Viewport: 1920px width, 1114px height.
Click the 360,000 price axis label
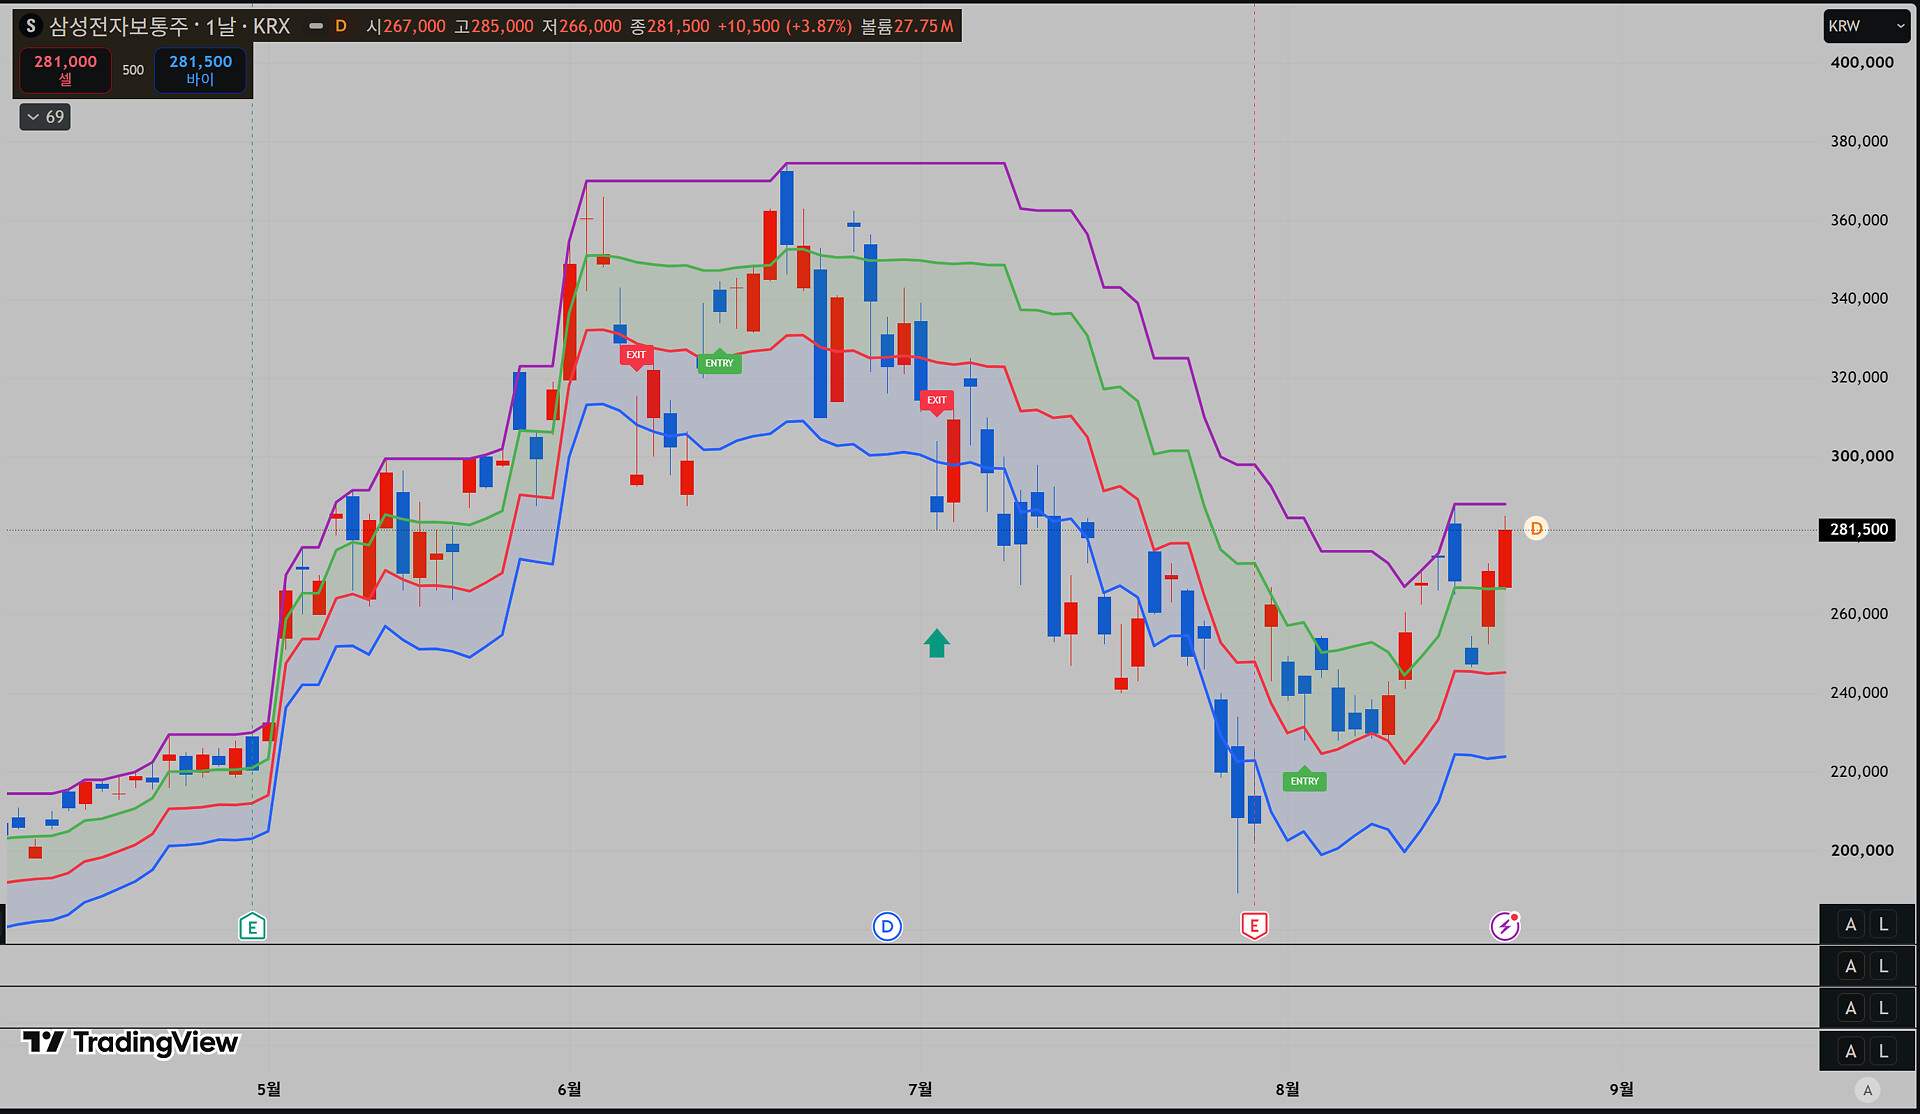pos(1860,220)
